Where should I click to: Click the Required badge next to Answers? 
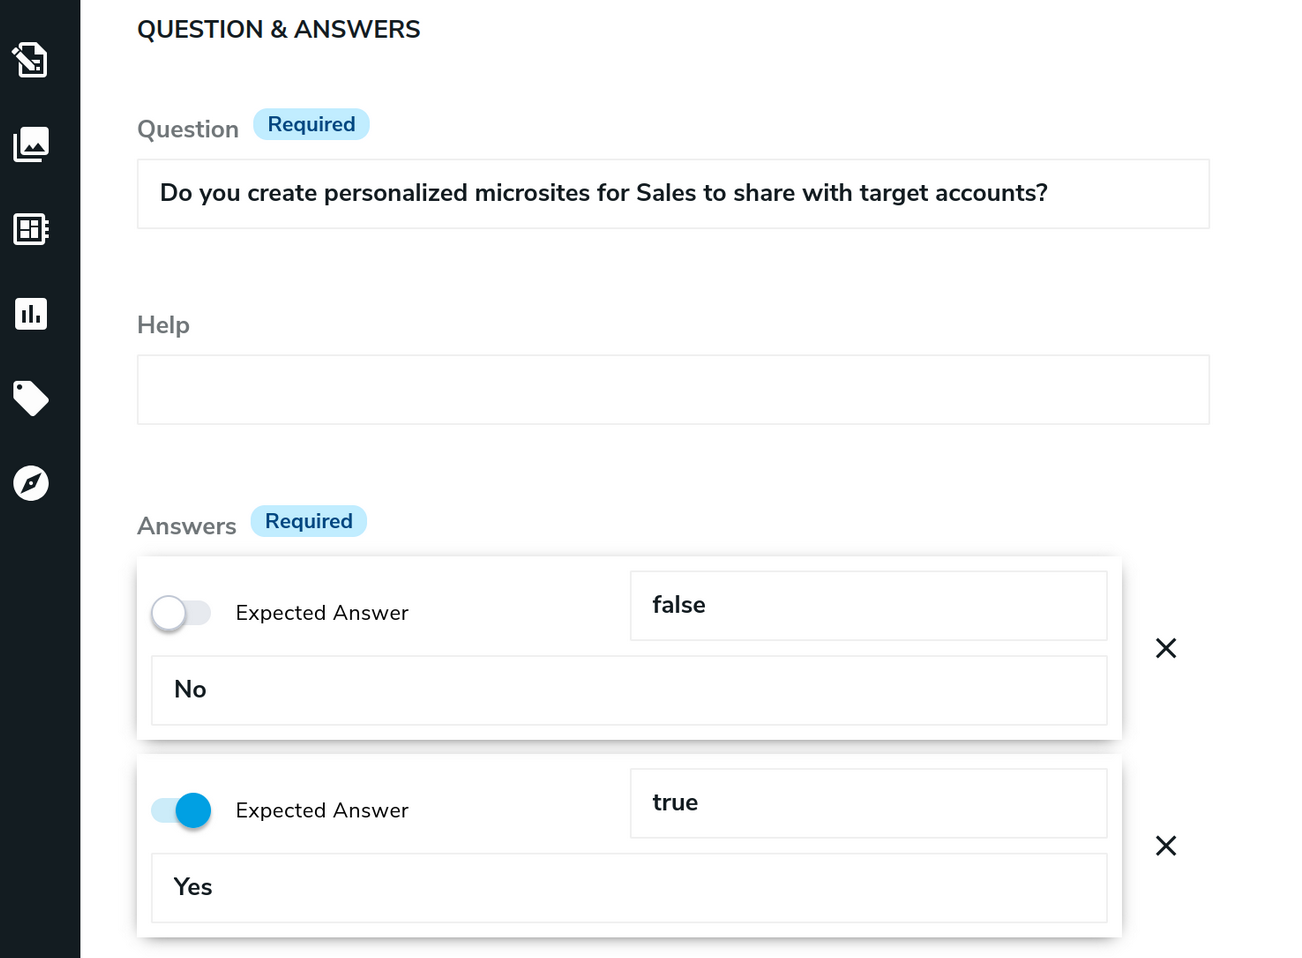(308, 521)
